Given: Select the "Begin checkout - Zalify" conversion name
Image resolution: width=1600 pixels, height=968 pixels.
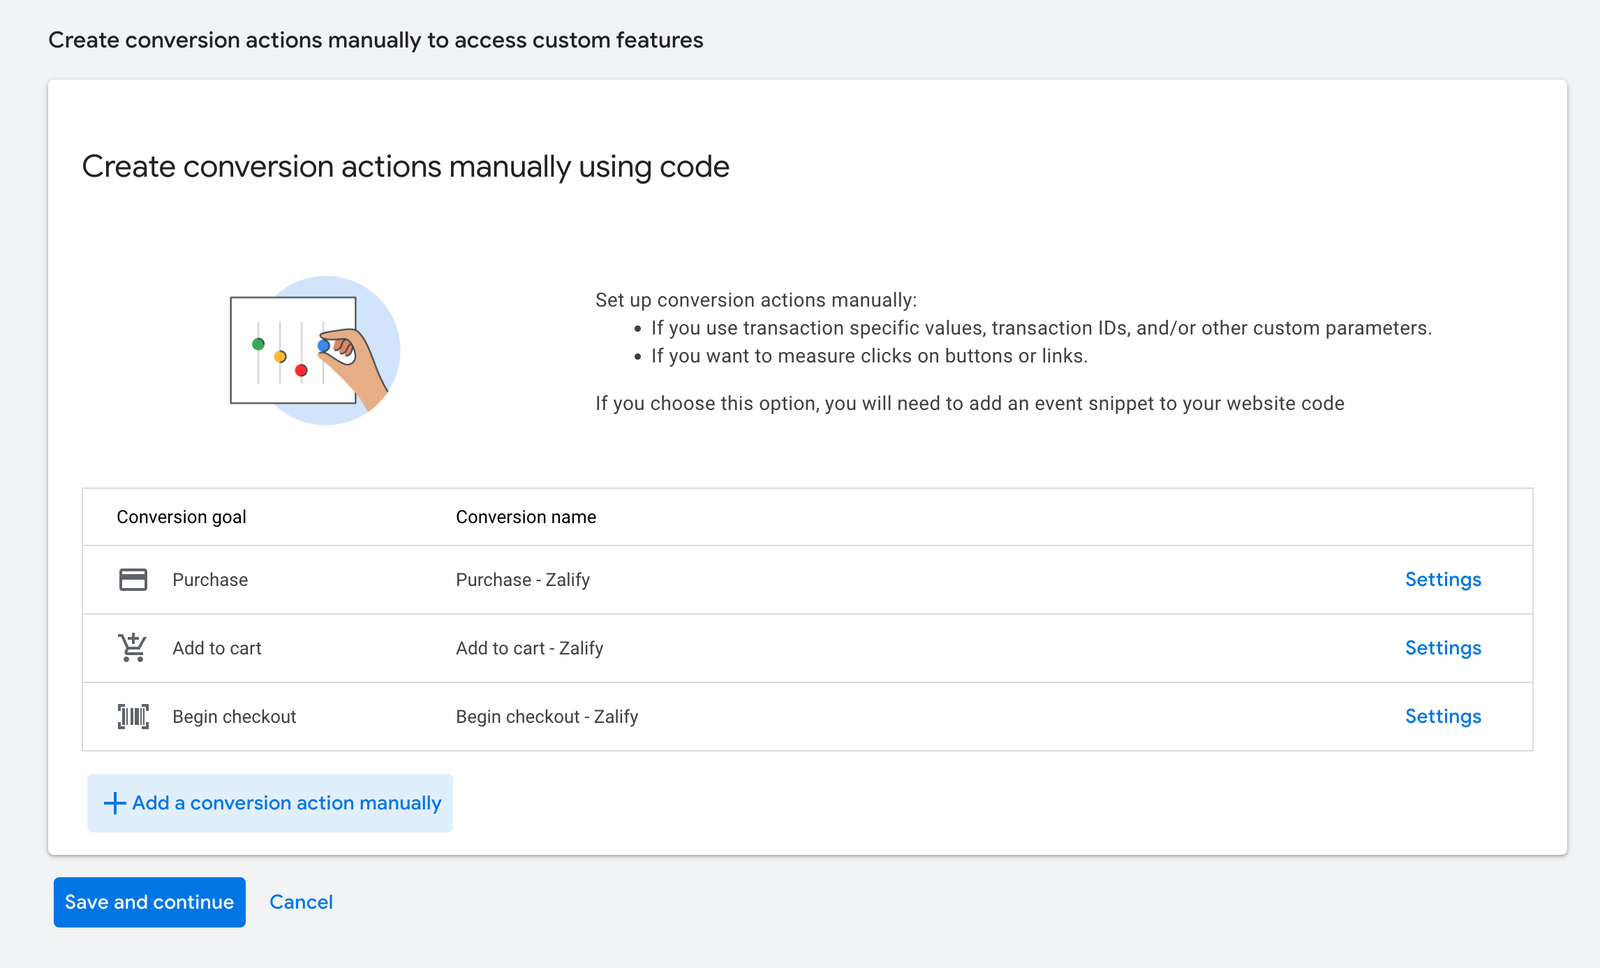Looking at the screenshot, I should (x=546, y=717).
